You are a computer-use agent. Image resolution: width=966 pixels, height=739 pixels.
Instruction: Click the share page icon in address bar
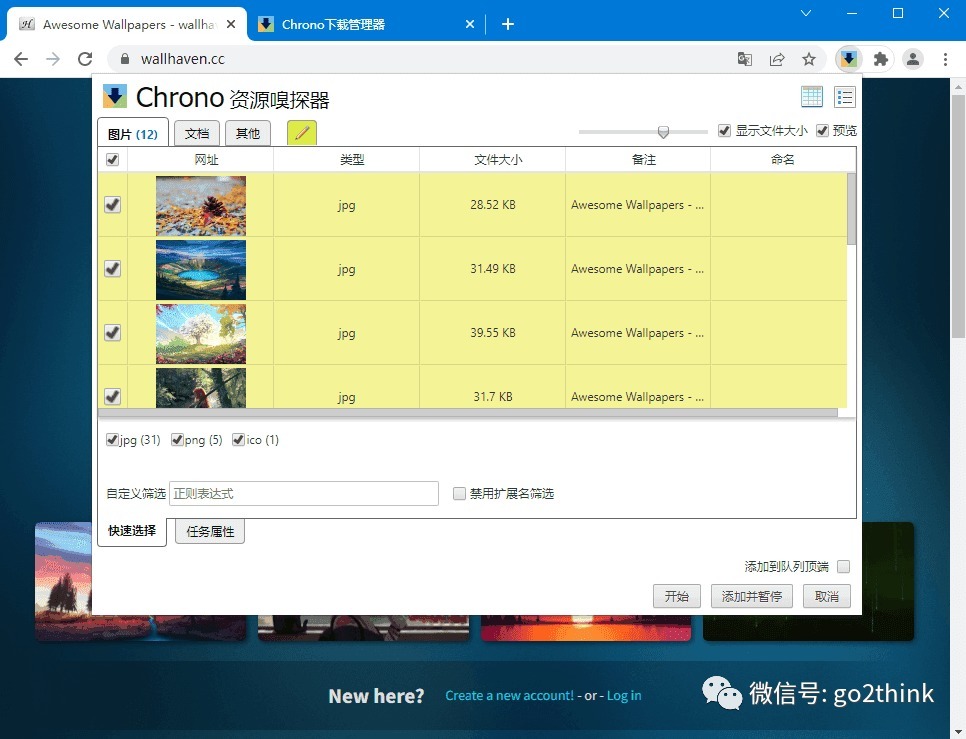coord(777,59)
